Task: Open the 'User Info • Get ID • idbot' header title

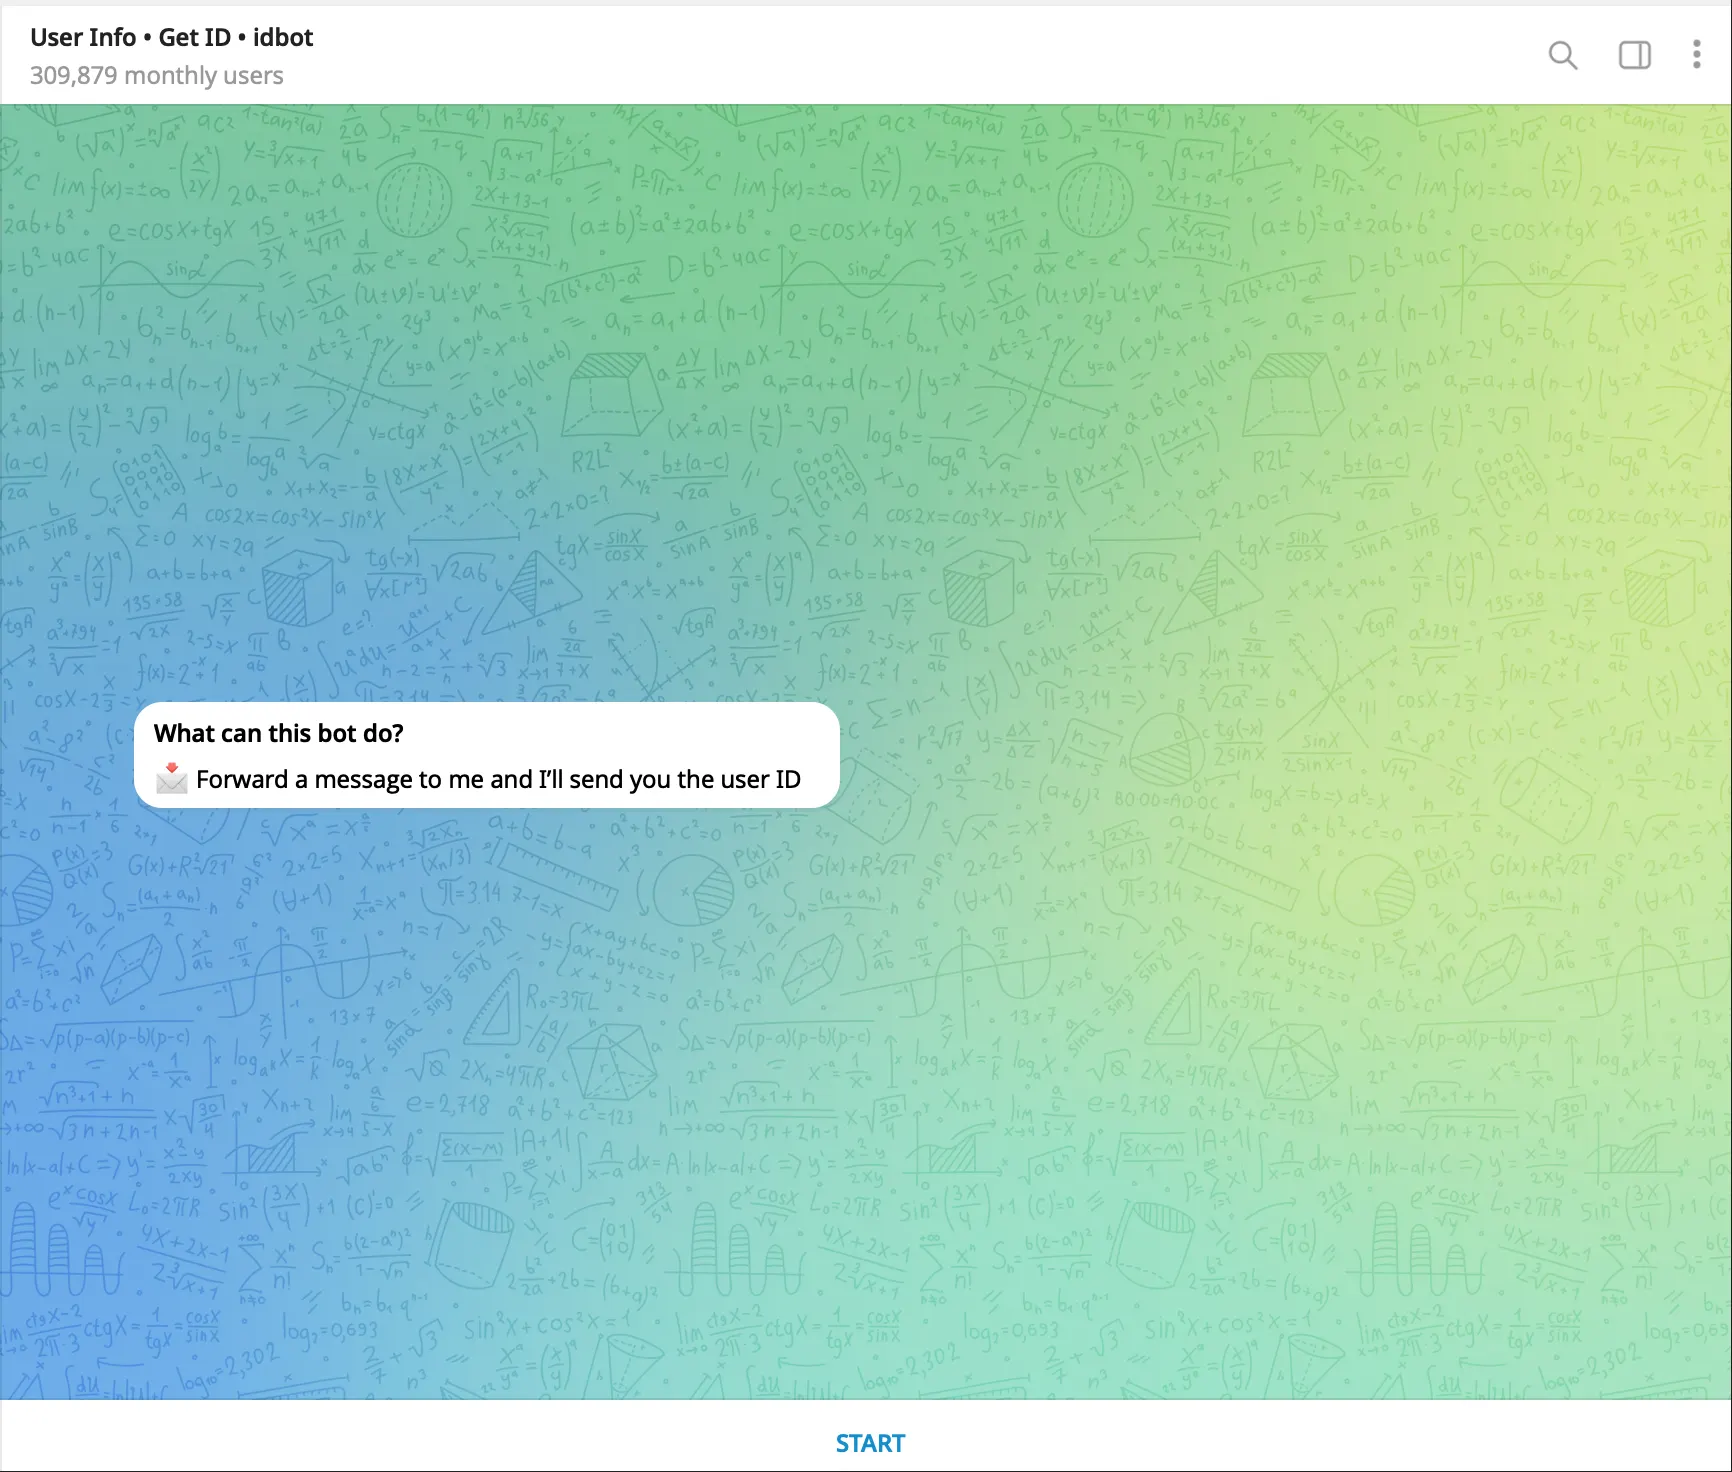Action: [x=171, y=37]
